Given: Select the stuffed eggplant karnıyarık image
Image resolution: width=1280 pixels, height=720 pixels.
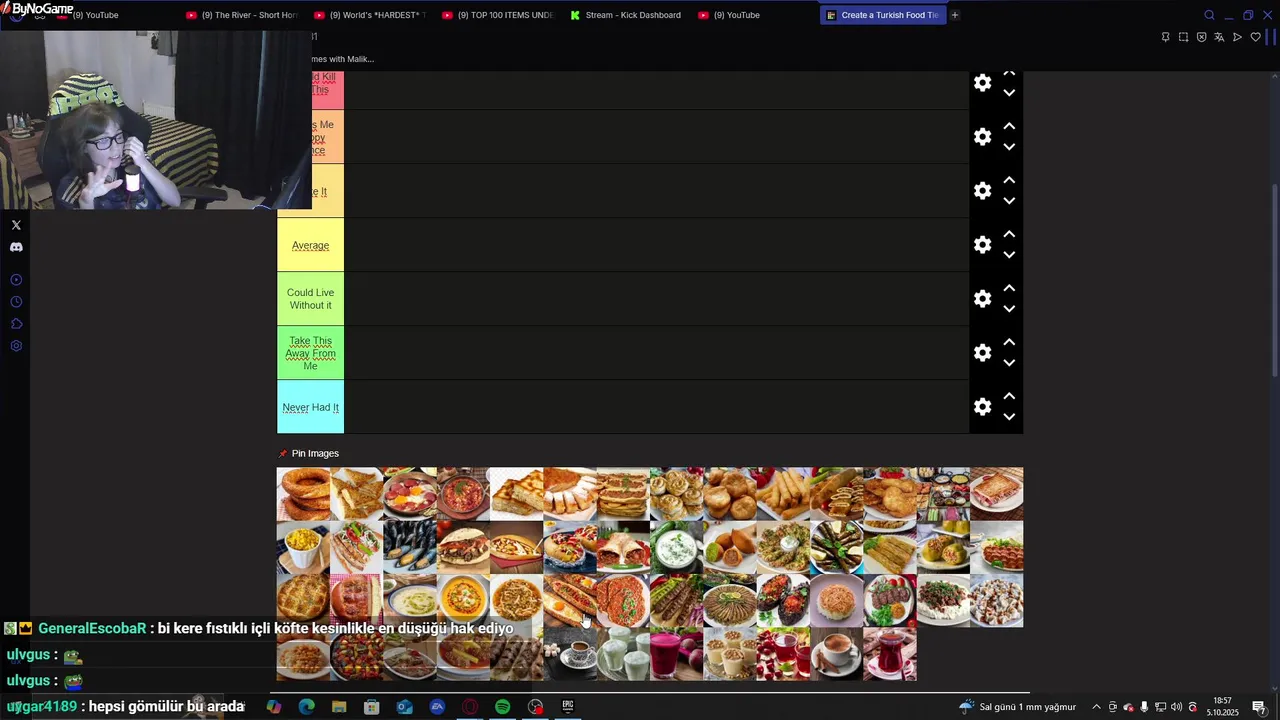Looking at the screenshot, I should (783, 600).
